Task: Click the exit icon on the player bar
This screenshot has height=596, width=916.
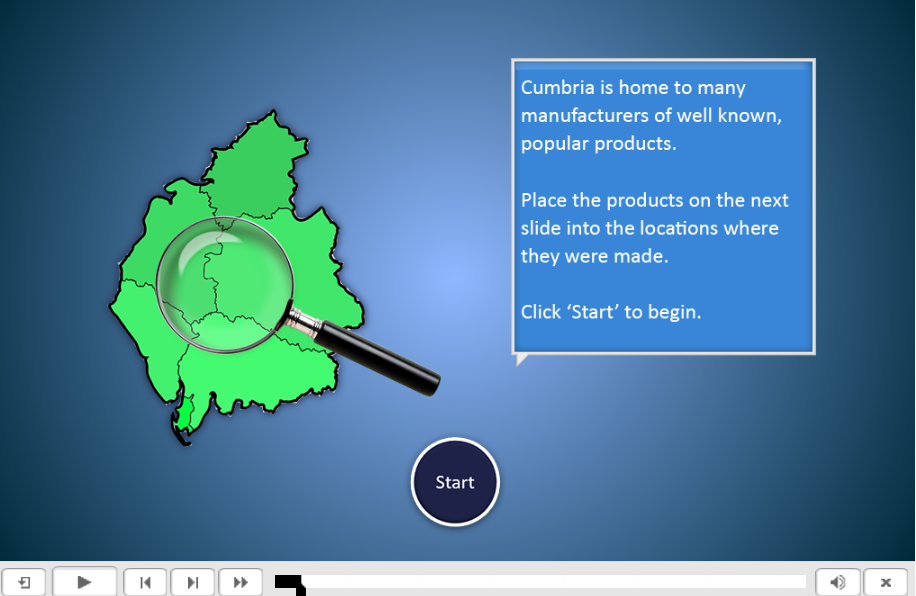Action: (24, 582)
